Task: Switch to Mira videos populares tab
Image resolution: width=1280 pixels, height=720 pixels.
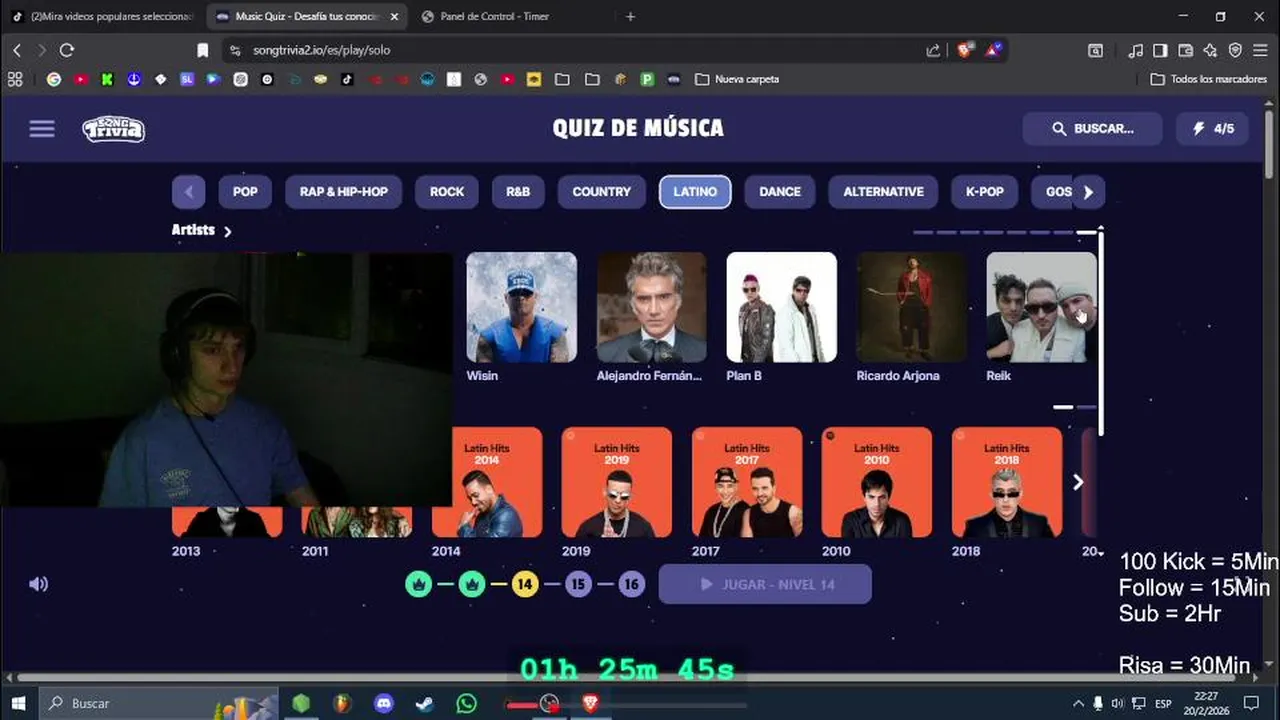Action: tap(103, 17)
